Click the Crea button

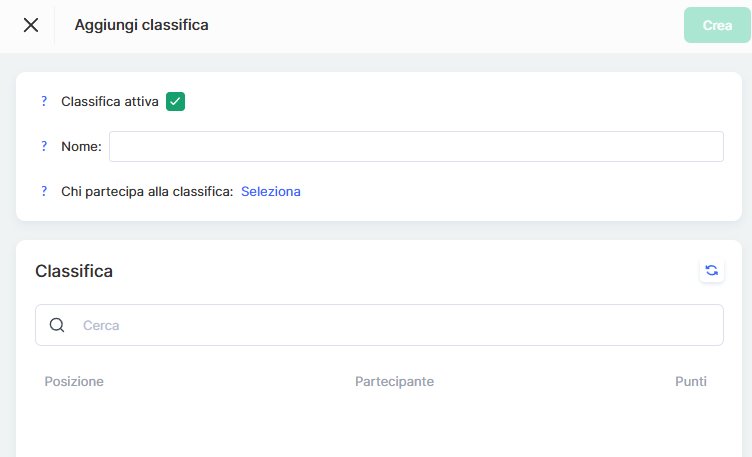pos(716,26)
